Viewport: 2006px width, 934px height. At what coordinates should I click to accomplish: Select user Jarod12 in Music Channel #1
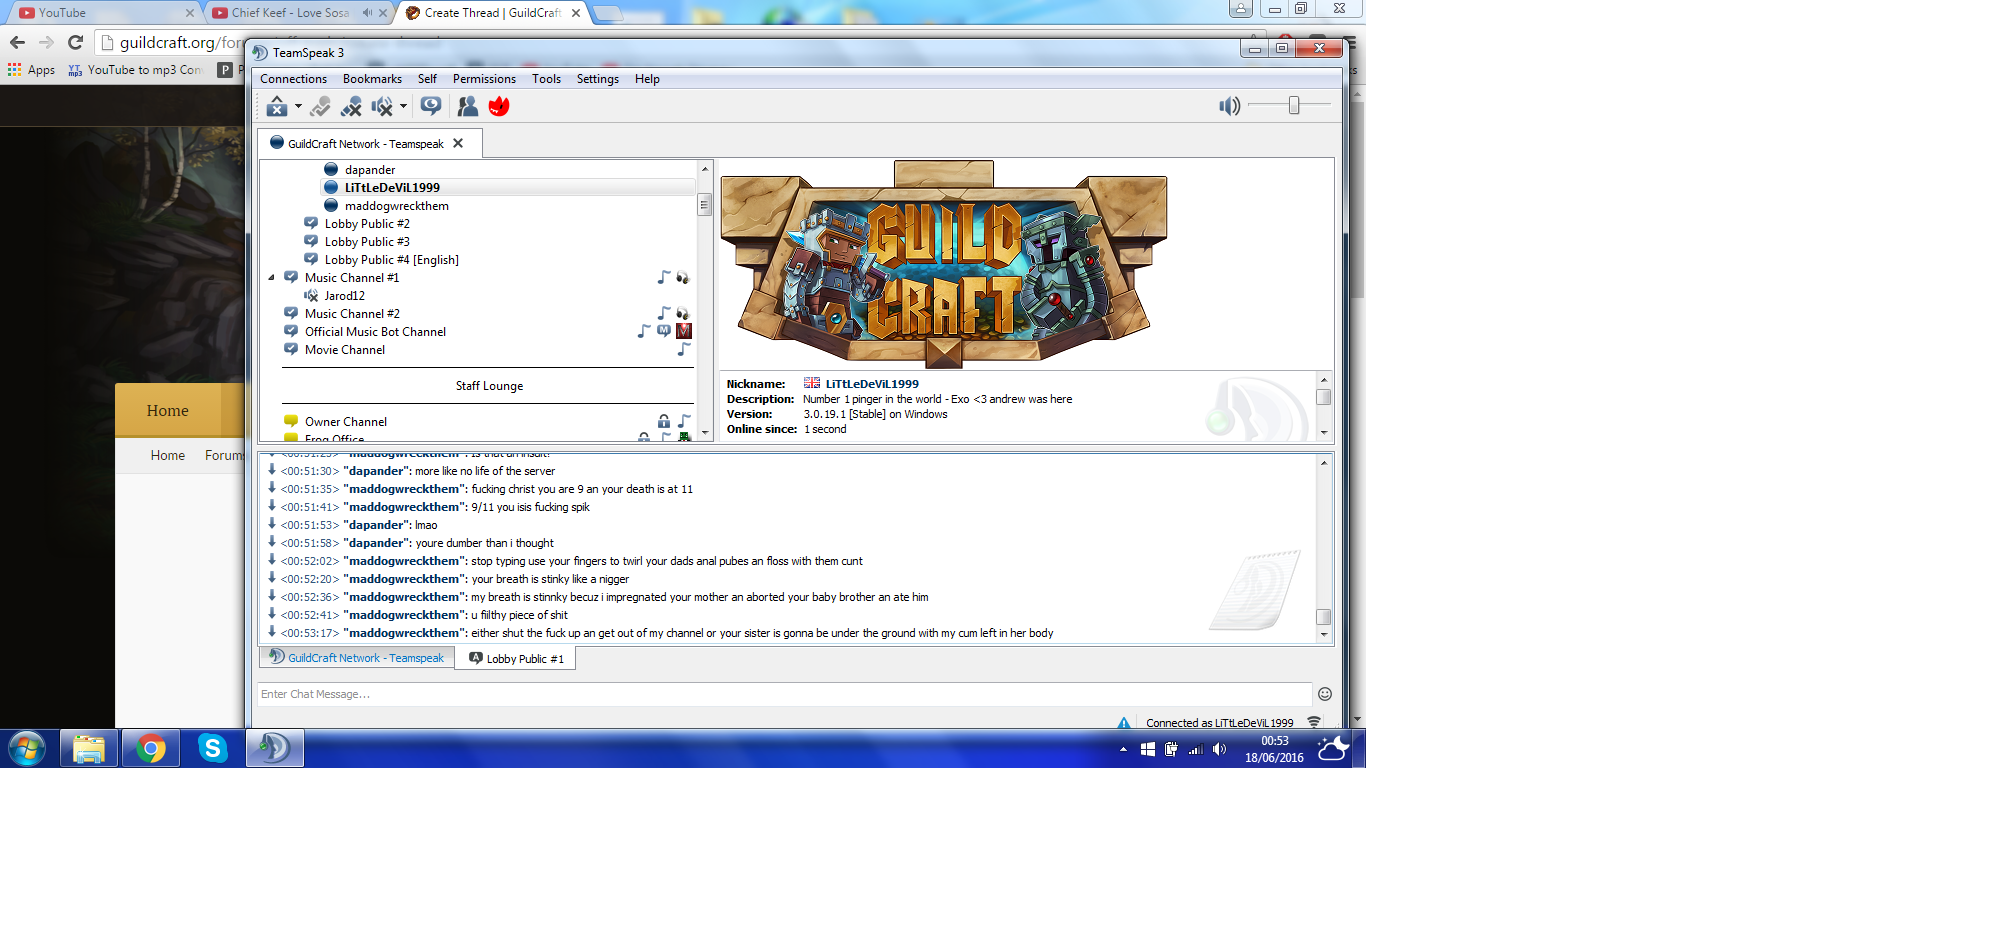(x=344, y=296)
